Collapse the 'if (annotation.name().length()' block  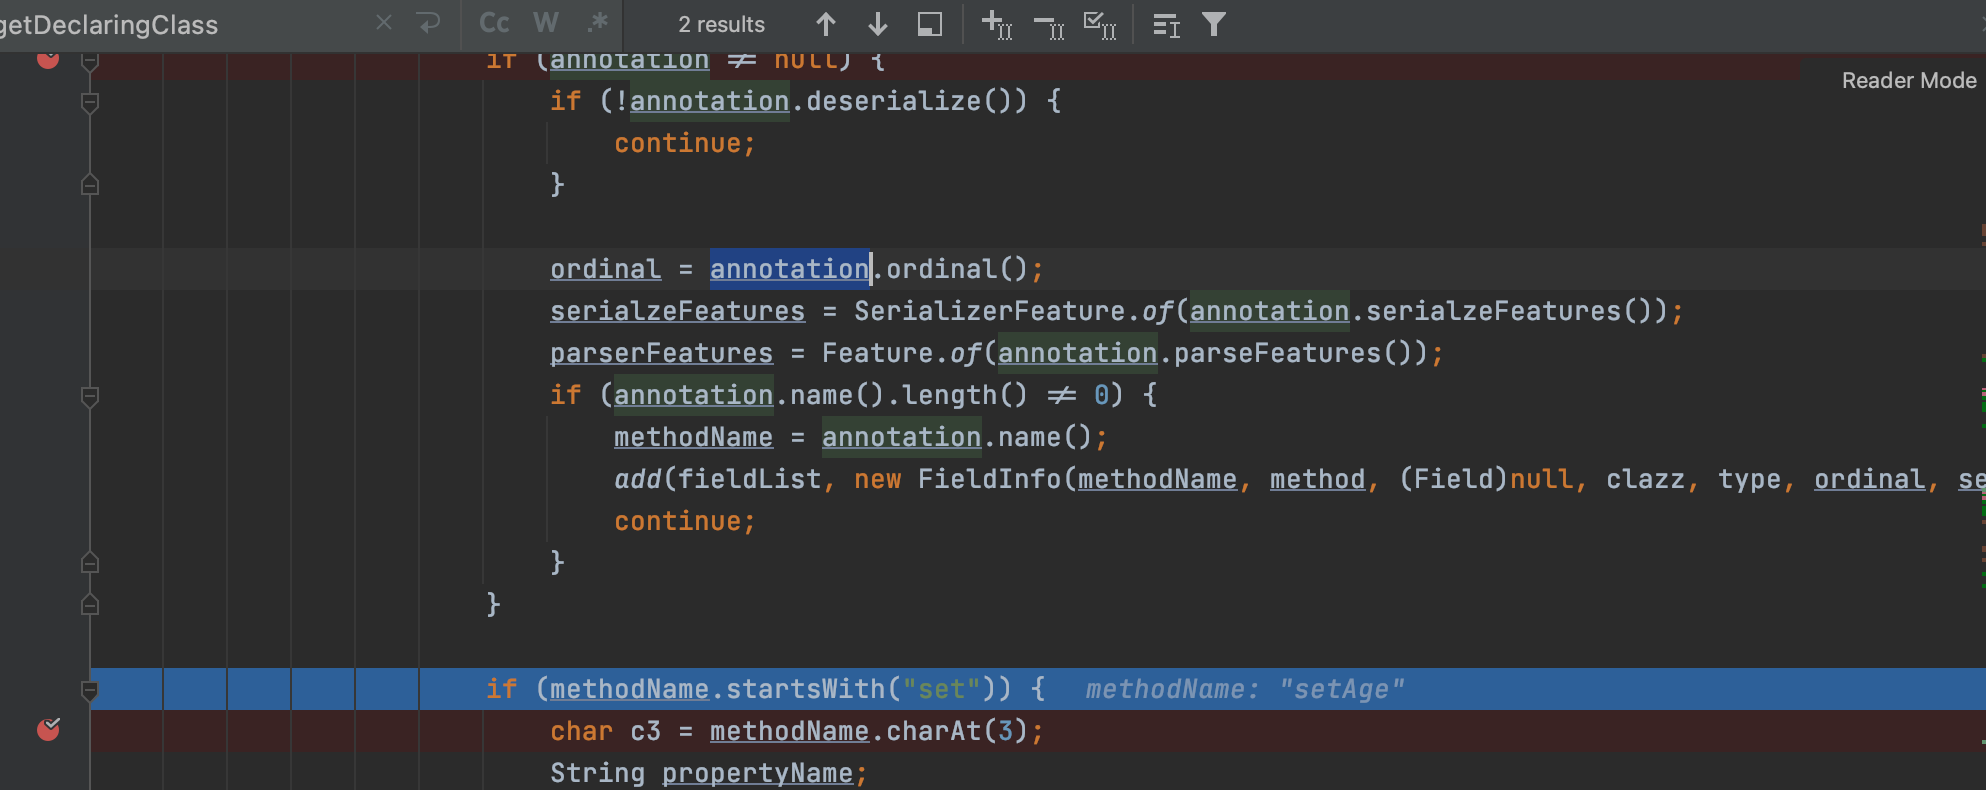90,396
